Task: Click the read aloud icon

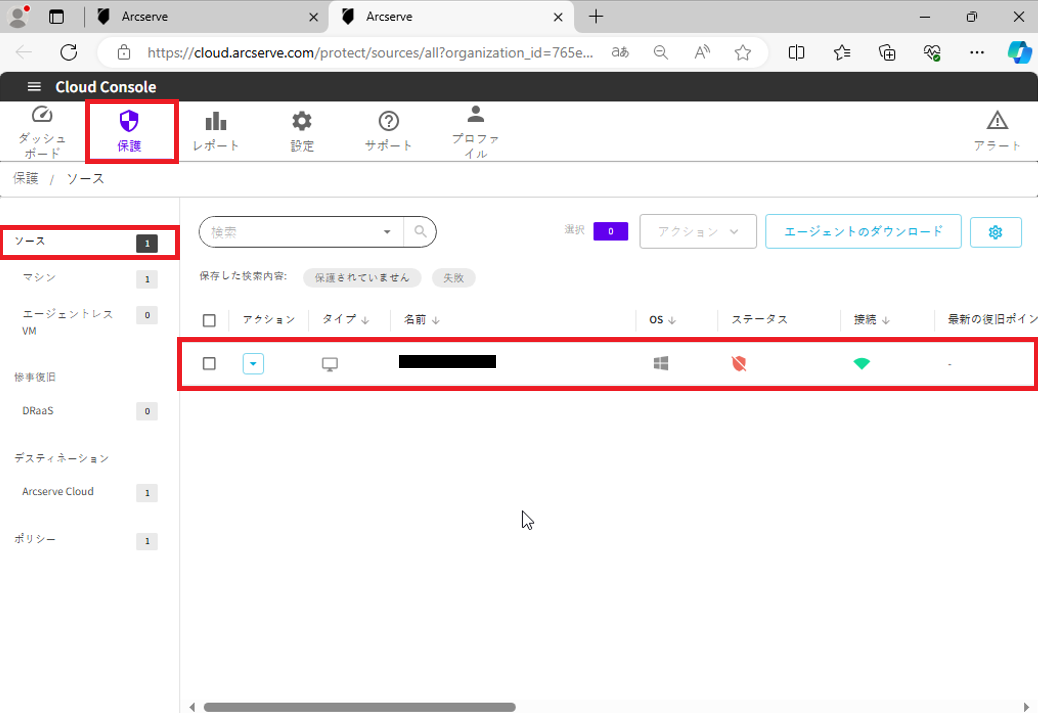Action: 702,52
